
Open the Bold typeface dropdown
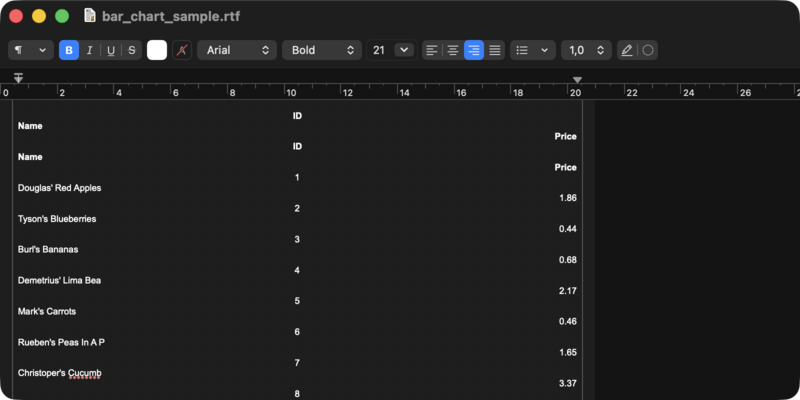click(322, 50)
